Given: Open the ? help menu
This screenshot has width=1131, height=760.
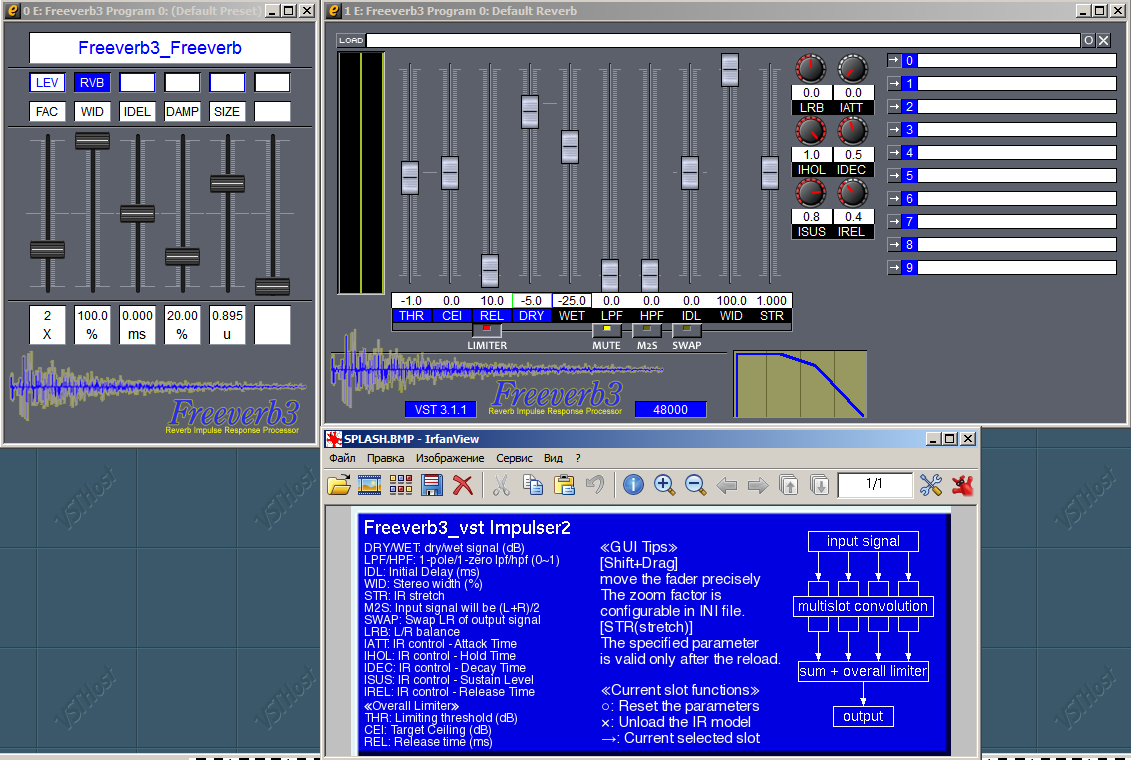Looking at the screenshot, I should click(x=578, y=458).
